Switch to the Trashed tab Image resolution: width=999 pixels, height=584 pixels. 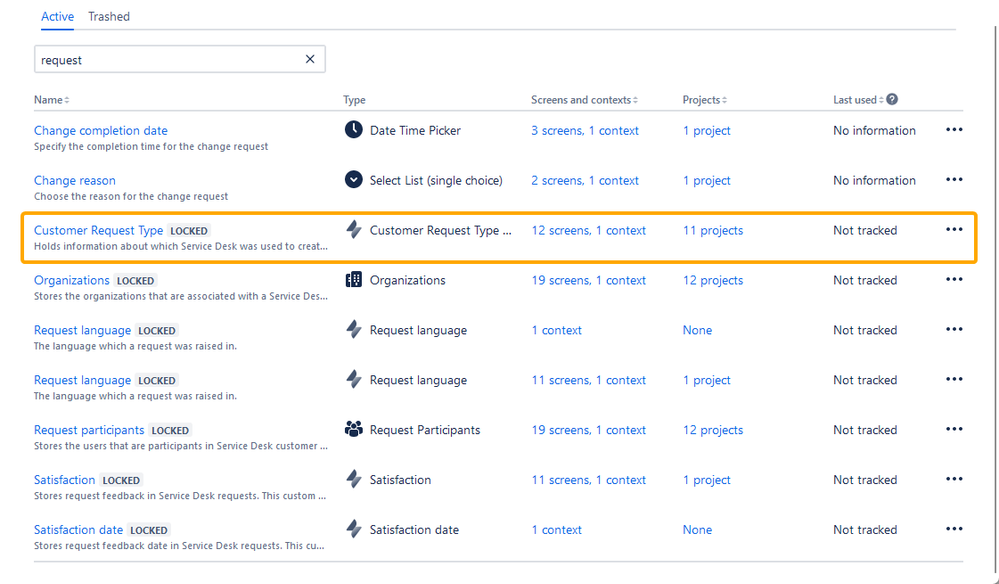click(x=109, y=17)
